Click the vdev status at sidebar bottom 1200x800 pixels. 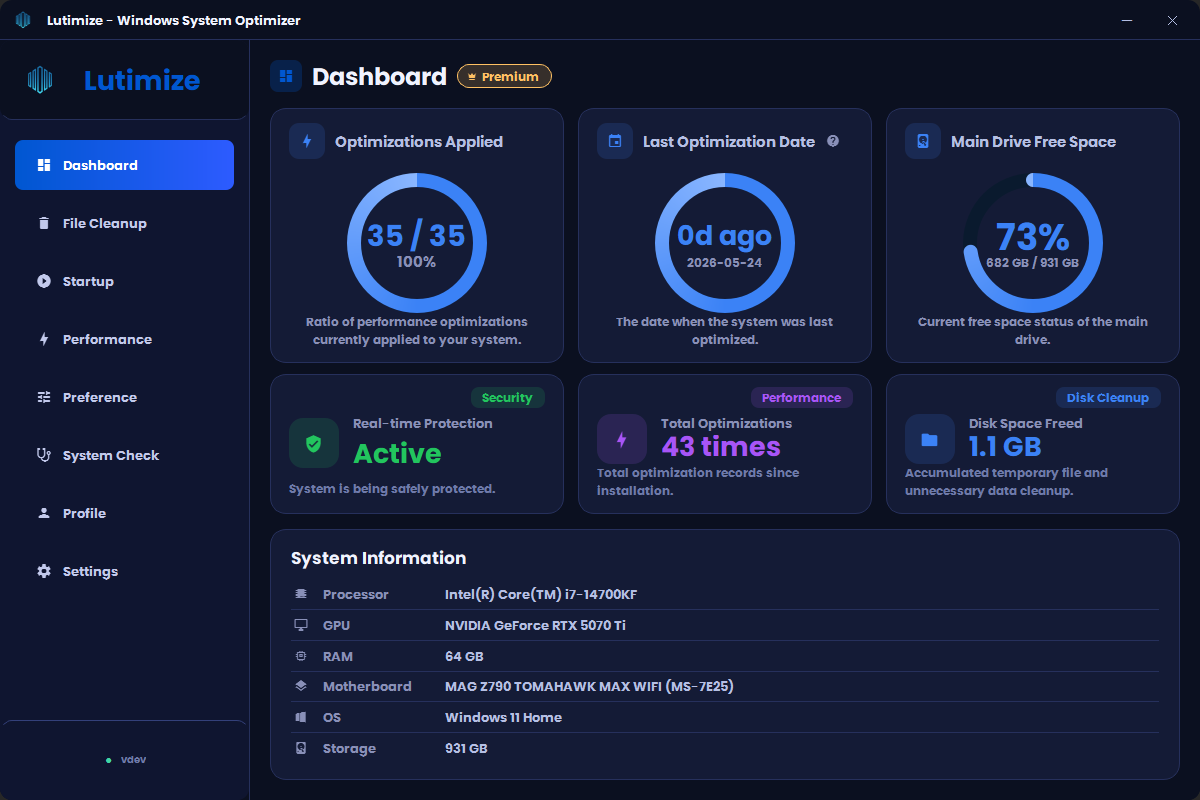coord(126,760)
